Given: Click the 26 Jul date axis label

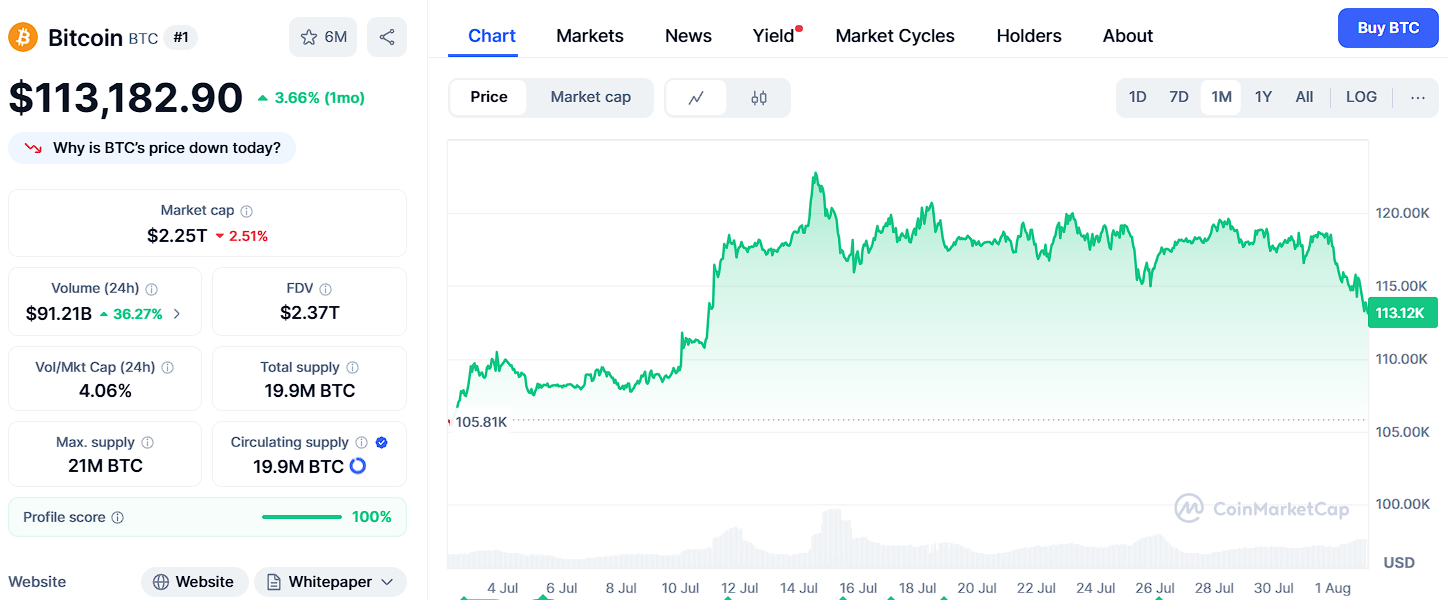Looking at the screenshot, I should (x=1155, y=588).
